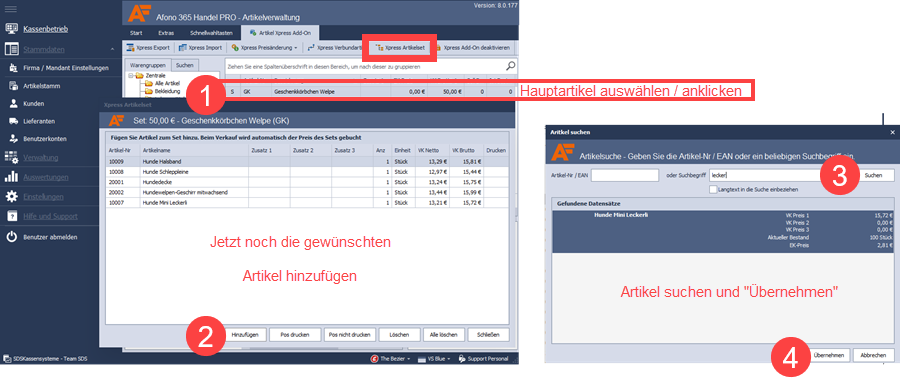Screen dimensions: 900x383
Task: Select the Hunde Halsband row
Action: [x=307, y=162]
